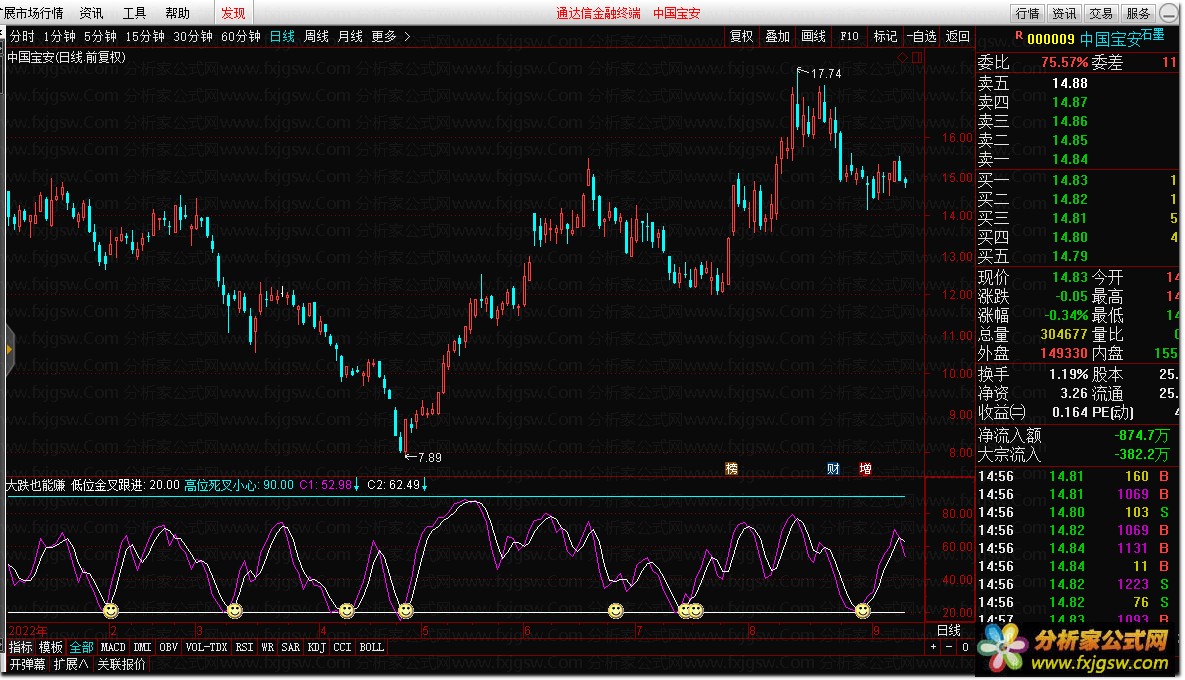Expand the 更多 periods list
The image size is (1185, 680).
(384, 36)
